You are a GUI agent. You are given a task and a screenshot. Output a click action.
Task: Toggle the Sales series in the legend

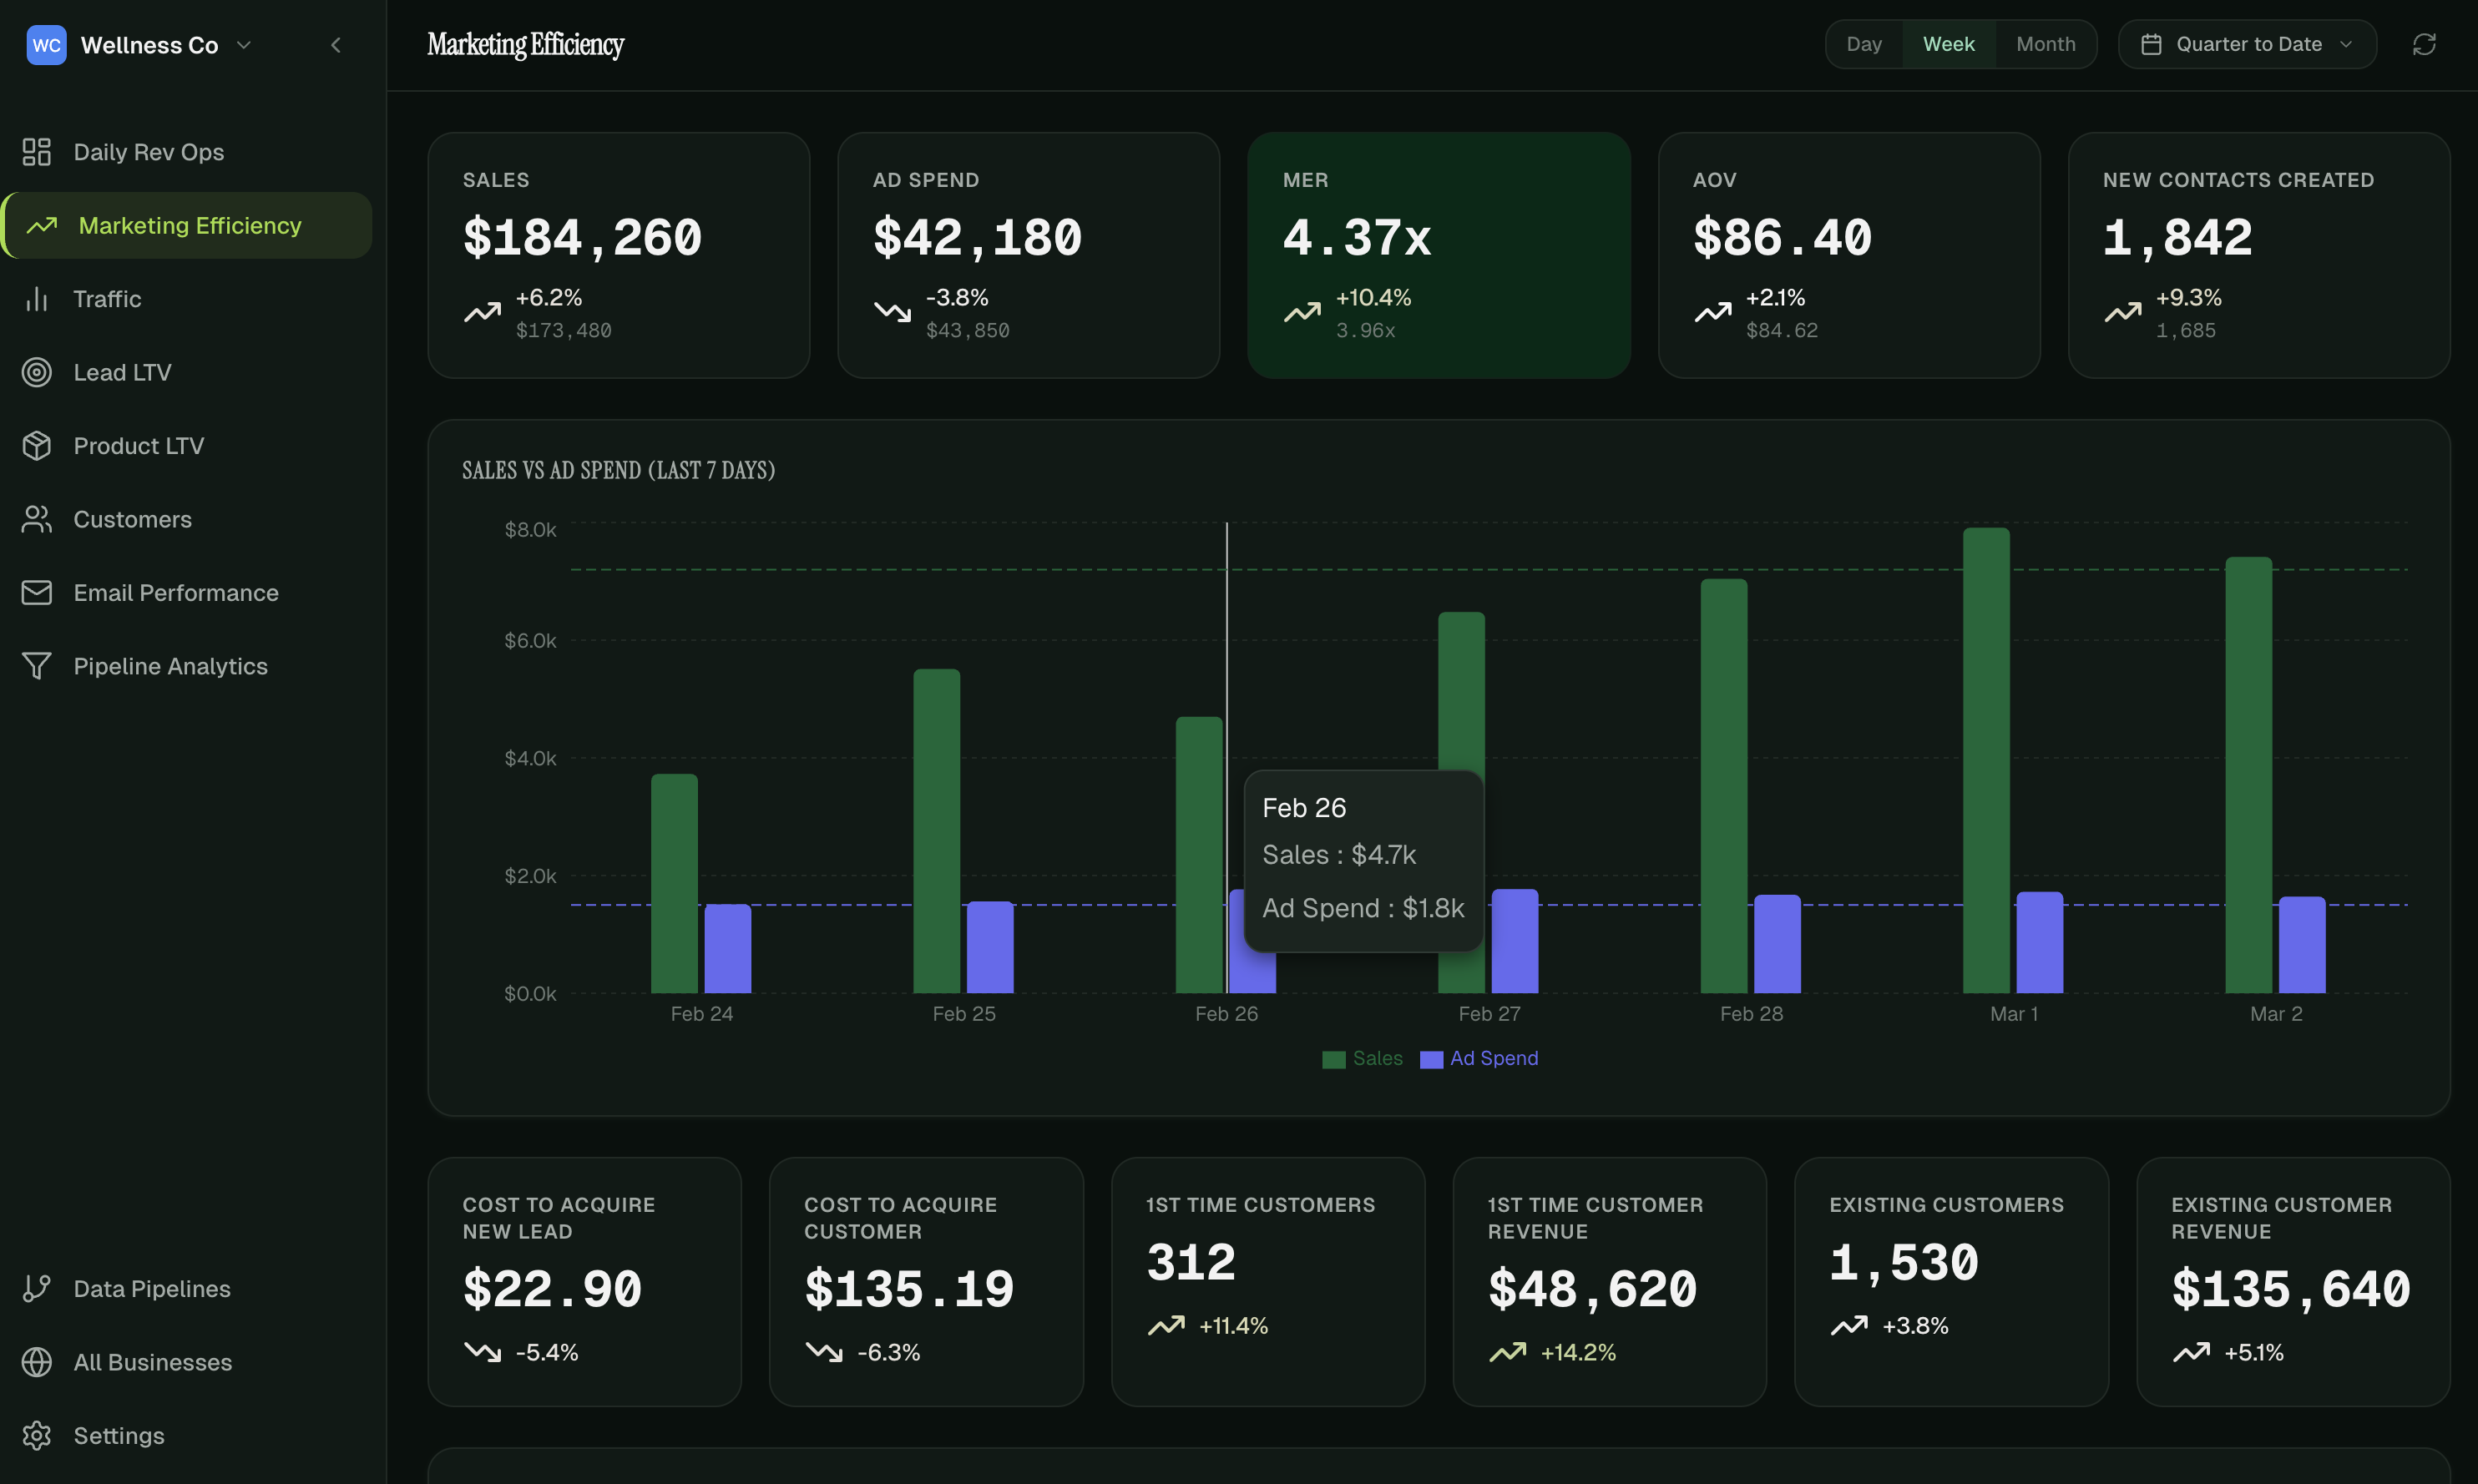coord(1362,1059)
